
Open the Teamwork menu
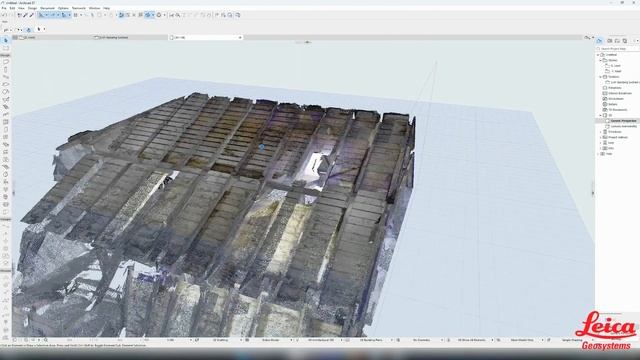tap(79, 8)
